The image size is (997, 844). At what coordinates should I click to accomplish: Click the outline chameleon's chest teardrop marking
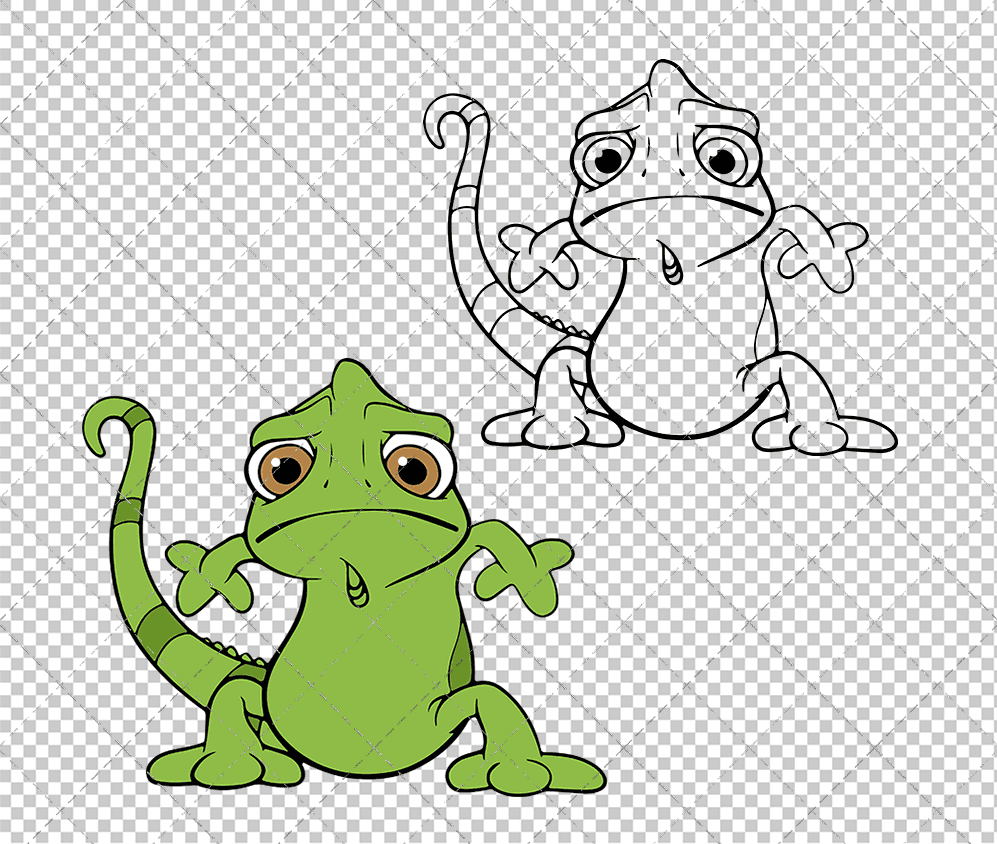(672, 262)
